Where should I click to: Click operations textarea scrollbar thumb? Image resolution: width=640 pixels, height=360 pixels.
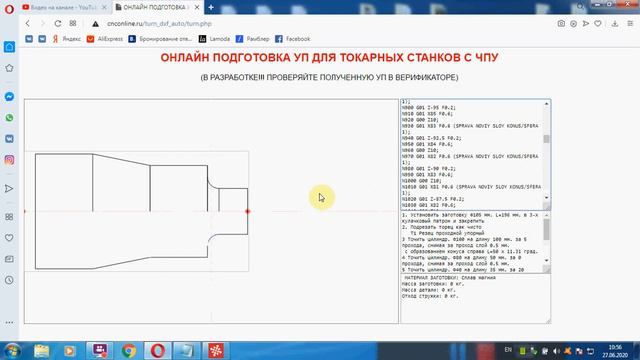pyautogui.click(x=547, y=229)
